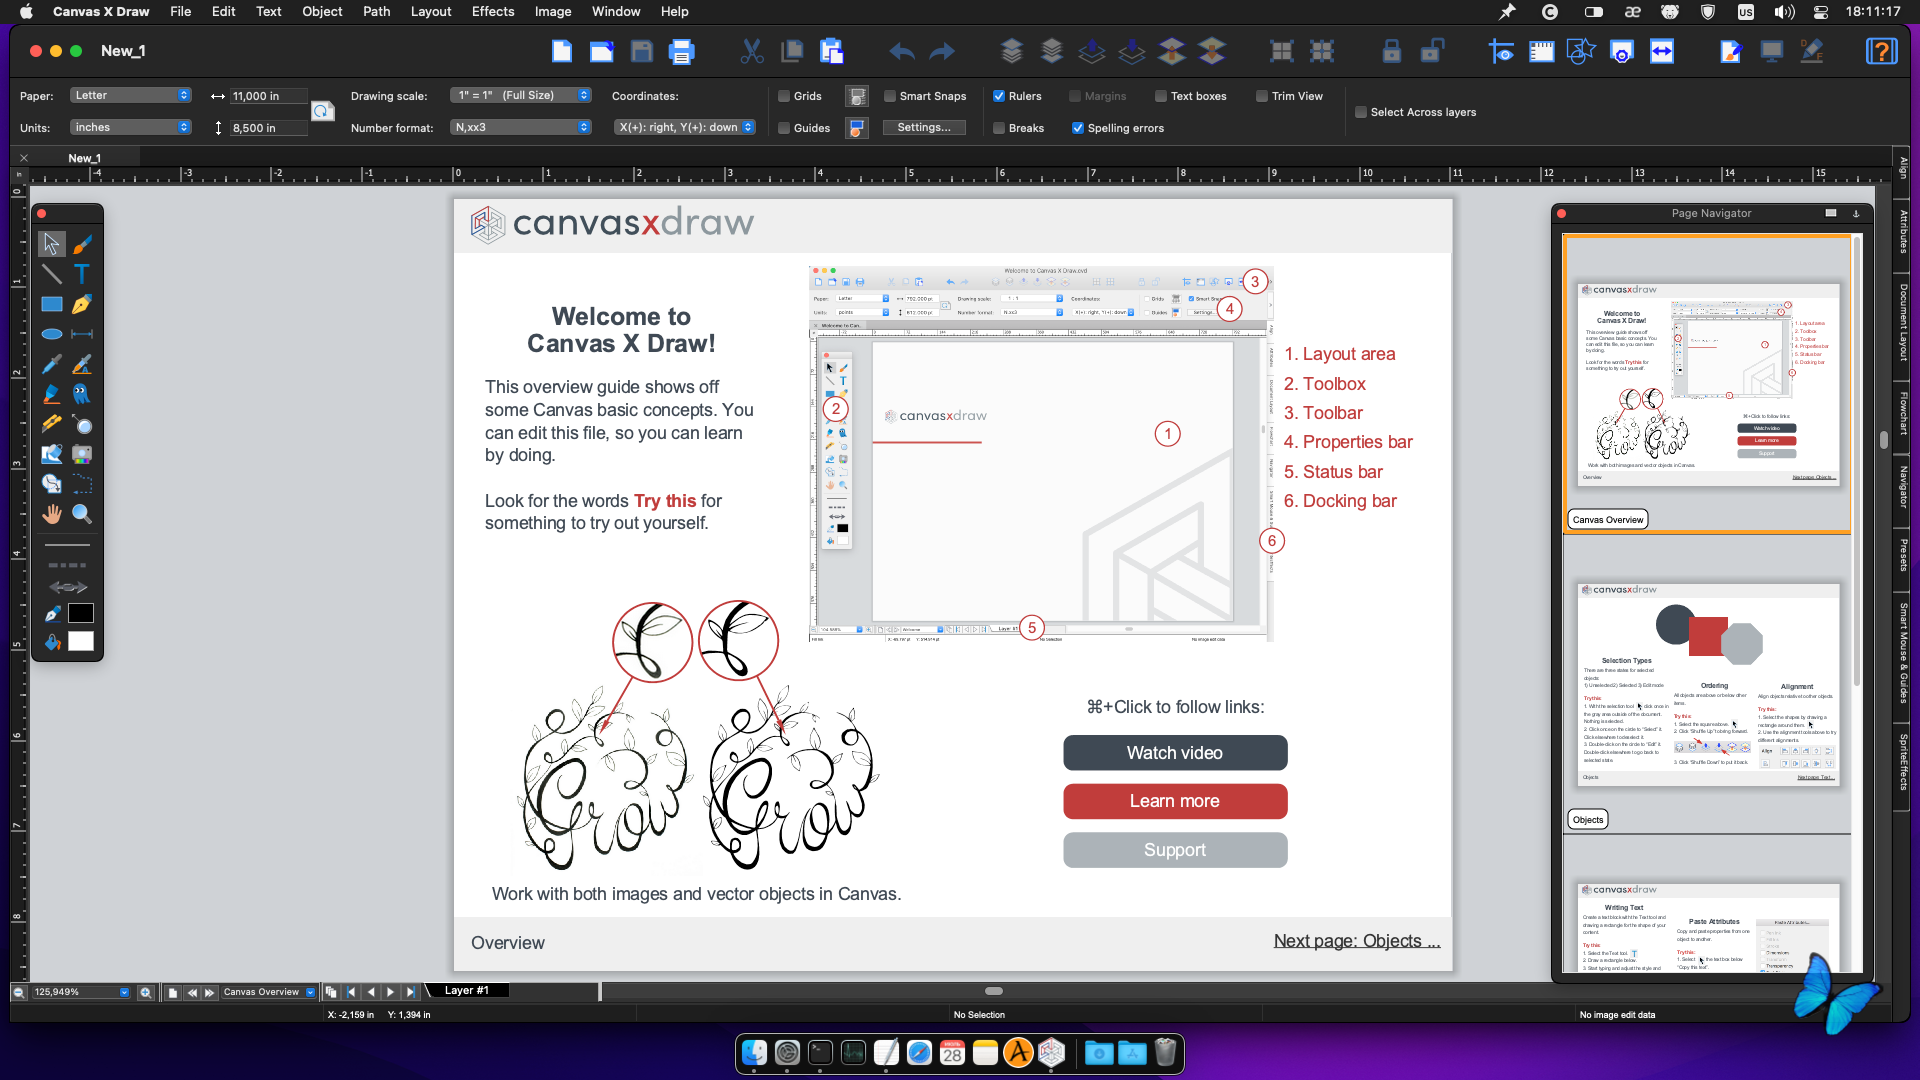Enable the Grids checkbox

pos(785,96)
